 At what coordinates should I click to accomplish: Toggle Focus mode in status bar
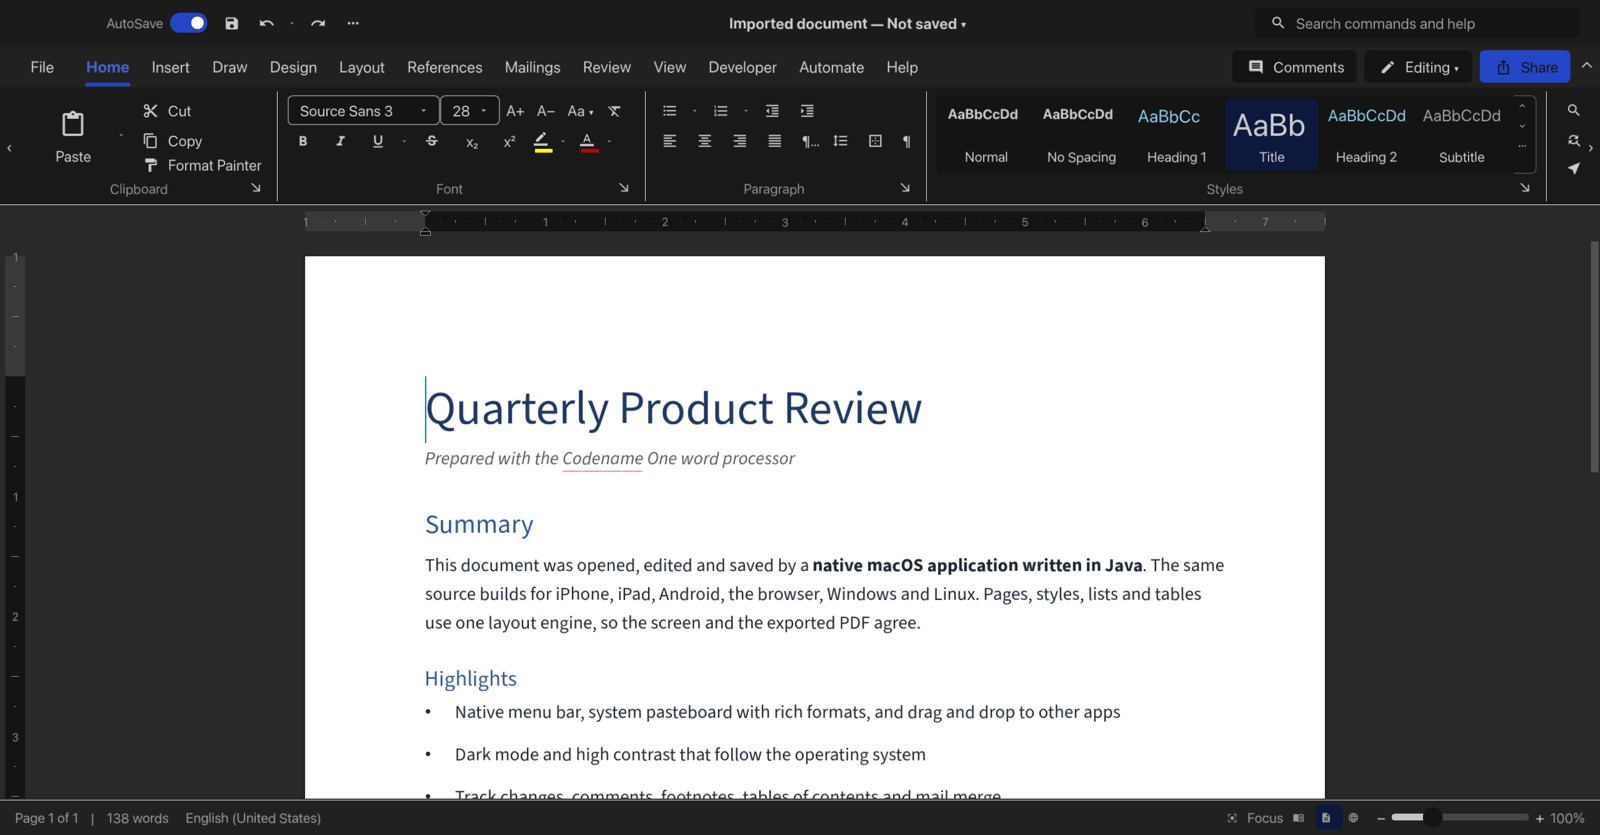(1255, 818)
